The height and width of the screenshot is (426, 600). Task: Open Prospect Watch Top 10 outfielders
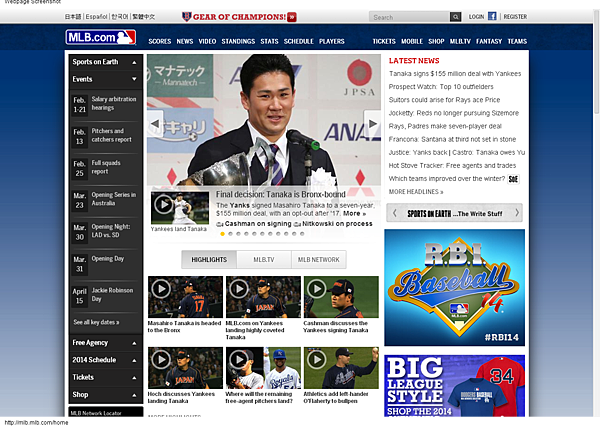(441, 87)
